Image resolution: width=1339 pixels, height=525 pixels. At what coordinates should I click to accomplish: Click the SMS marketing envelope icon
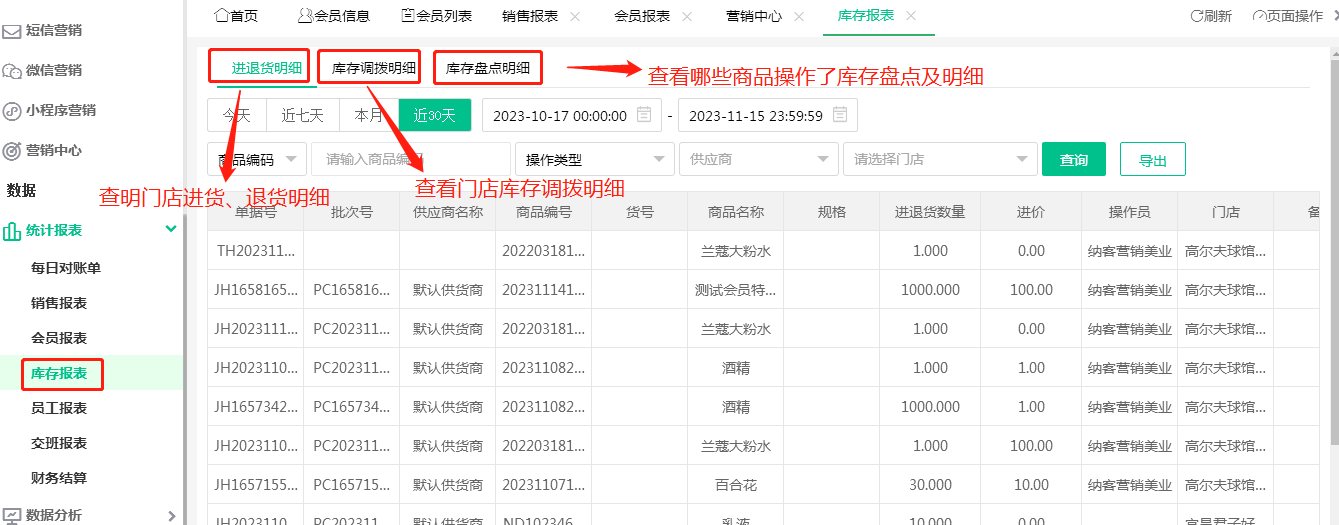point(12,31)
